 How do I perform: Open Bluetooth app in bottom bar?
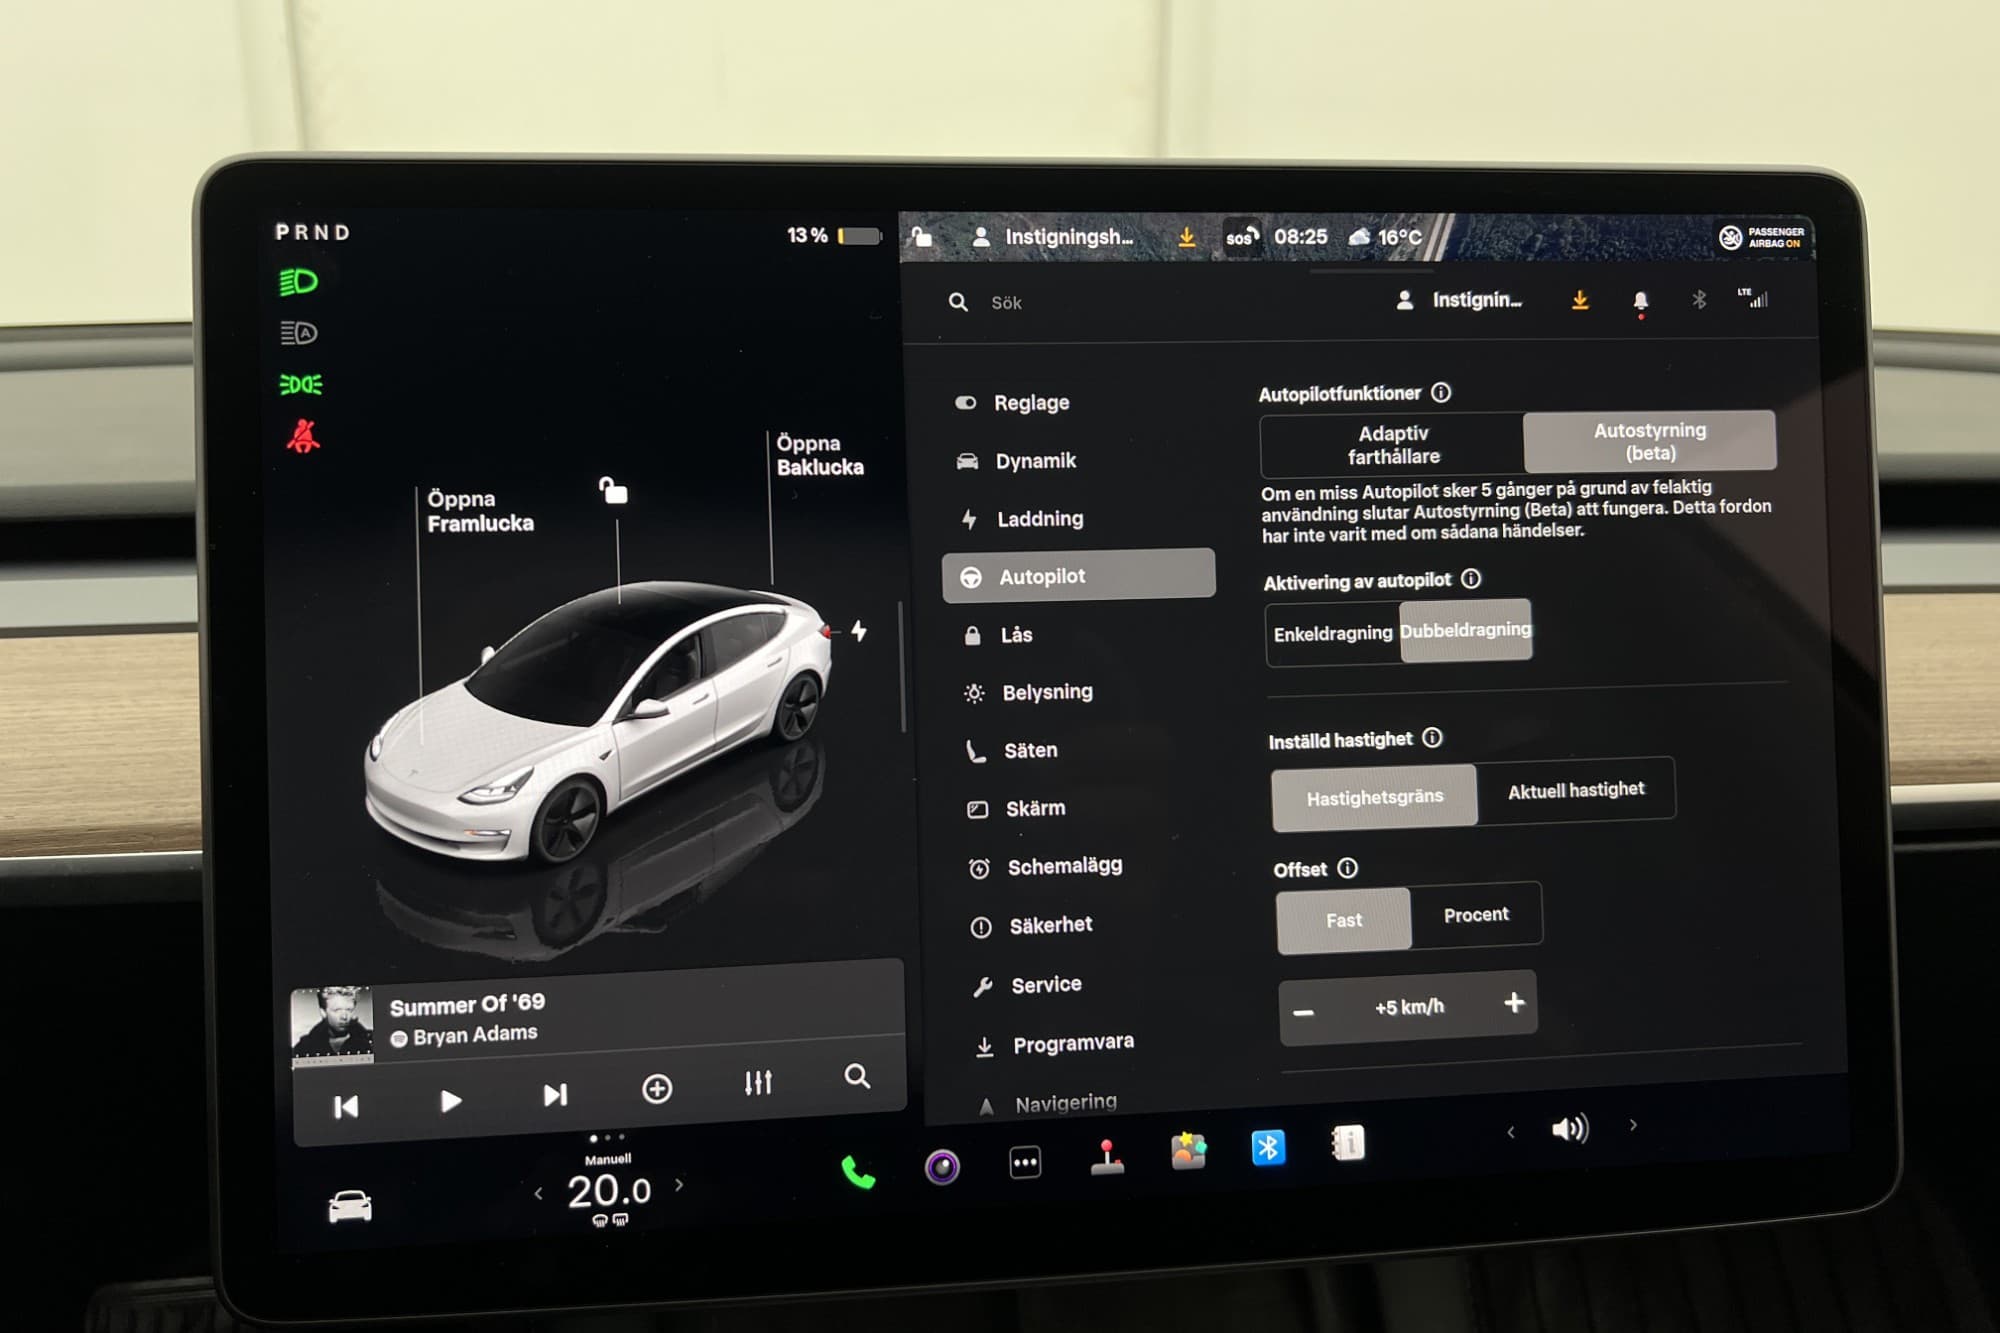[1268, 1147]
